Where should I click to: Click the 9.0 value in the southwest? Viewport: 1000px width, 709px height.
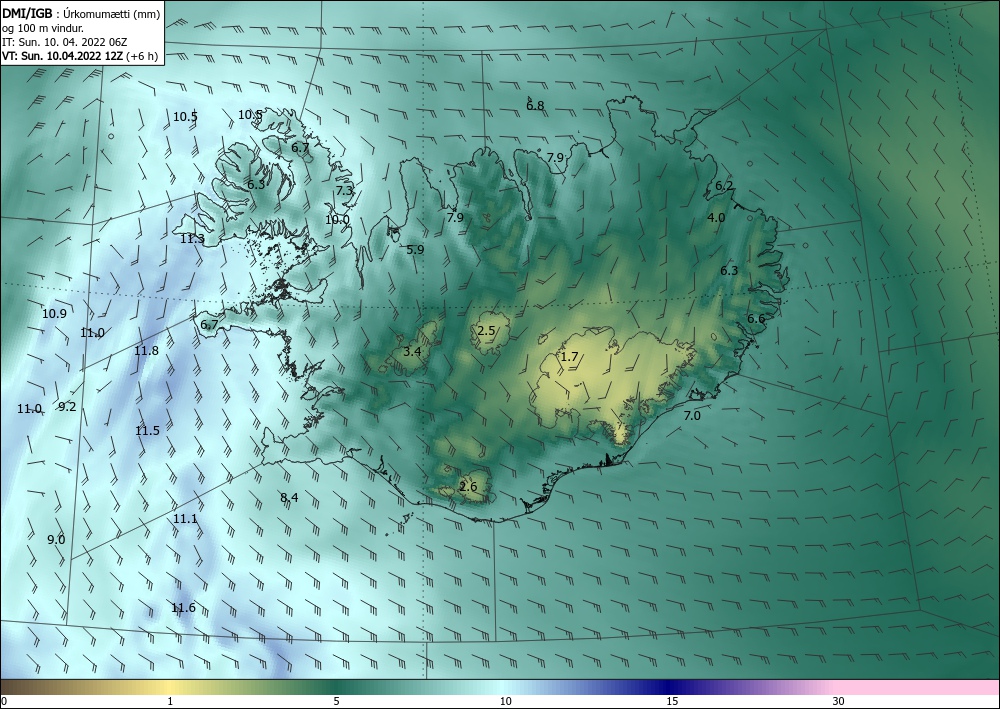(x=56, y=540)
